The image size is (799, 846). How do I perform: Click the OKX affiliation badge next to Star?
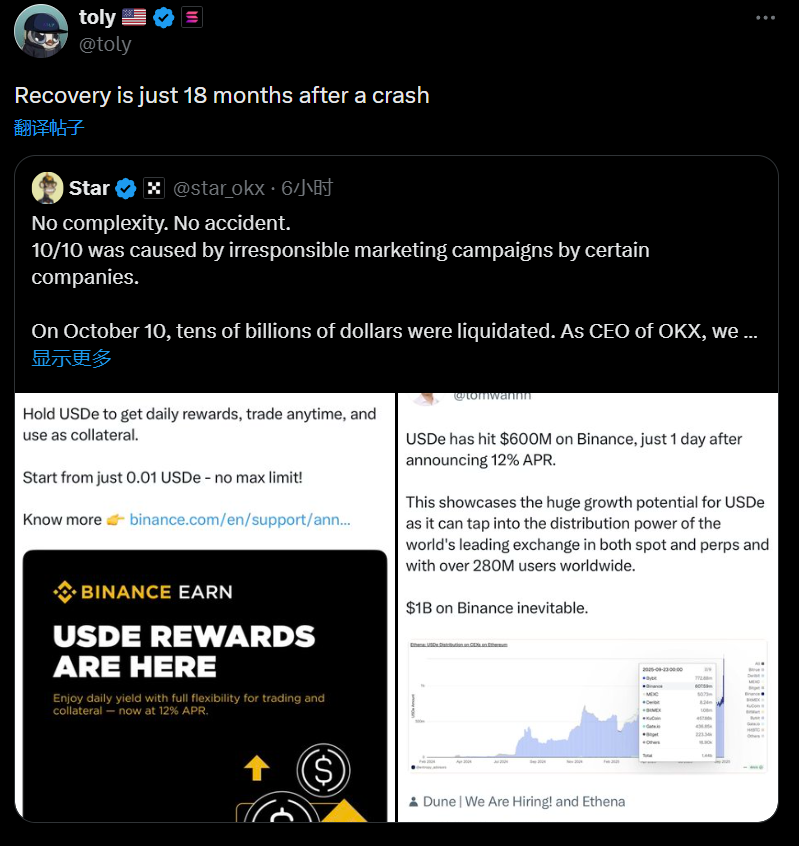pyautogui.click(x=153, y=188)
